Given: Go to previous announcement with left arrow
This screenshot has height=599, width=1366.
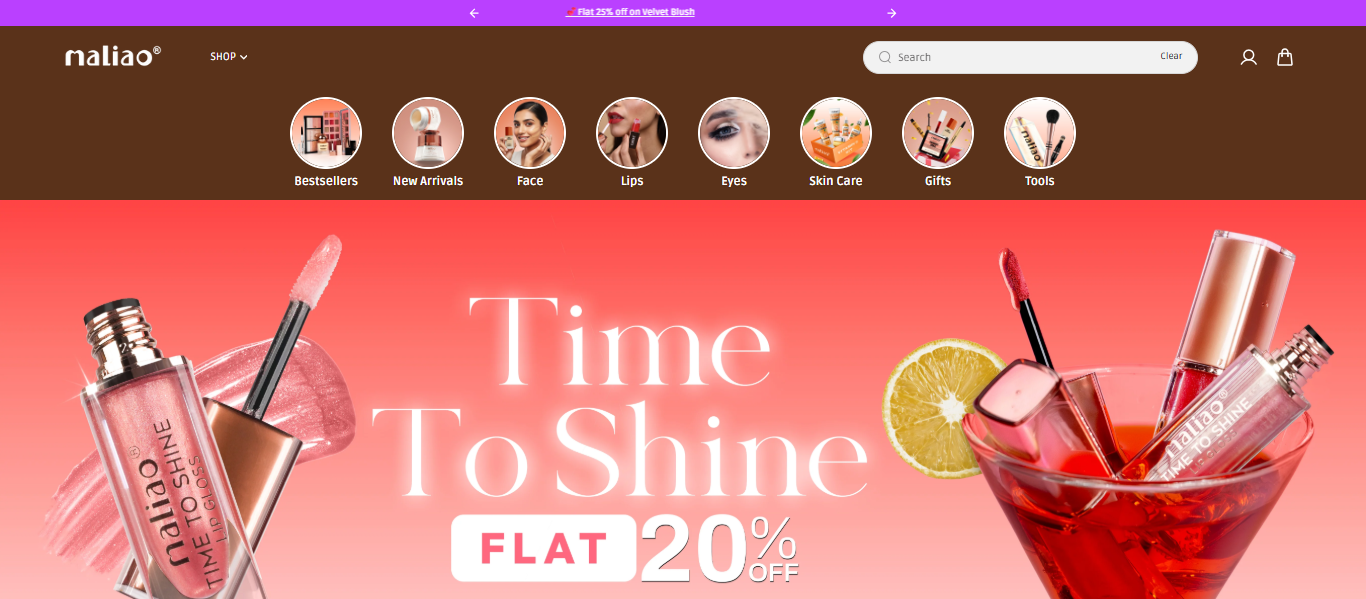Looking at the screenshot, I should coord(474,13).
